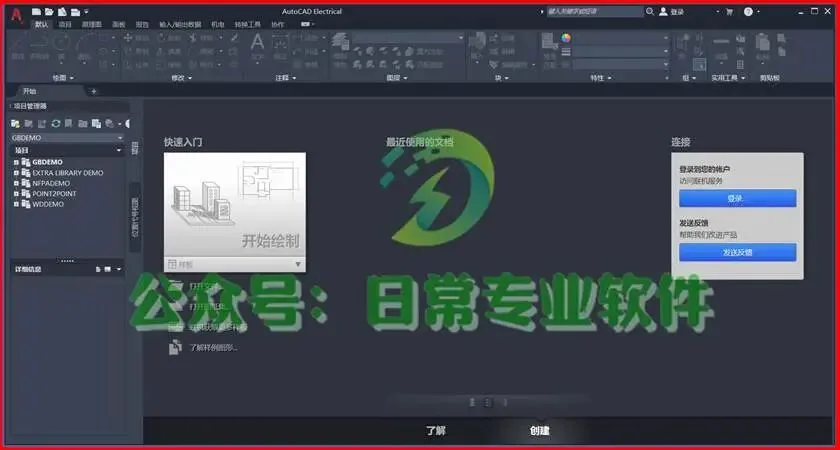Screen dimensions: 840x450
Task: Open the help question mark icon
Action: pos(748,11)
